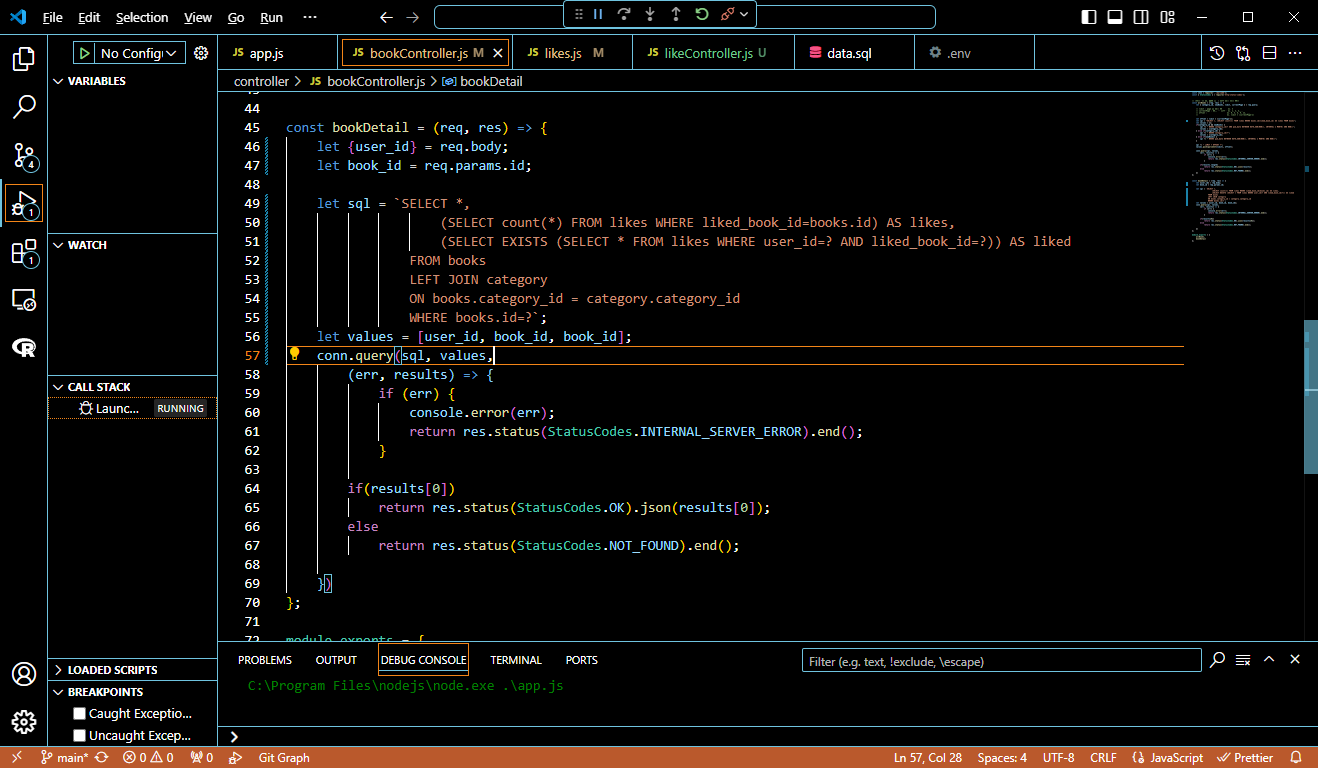Open the Selection menu

click(x=142, y=17)
